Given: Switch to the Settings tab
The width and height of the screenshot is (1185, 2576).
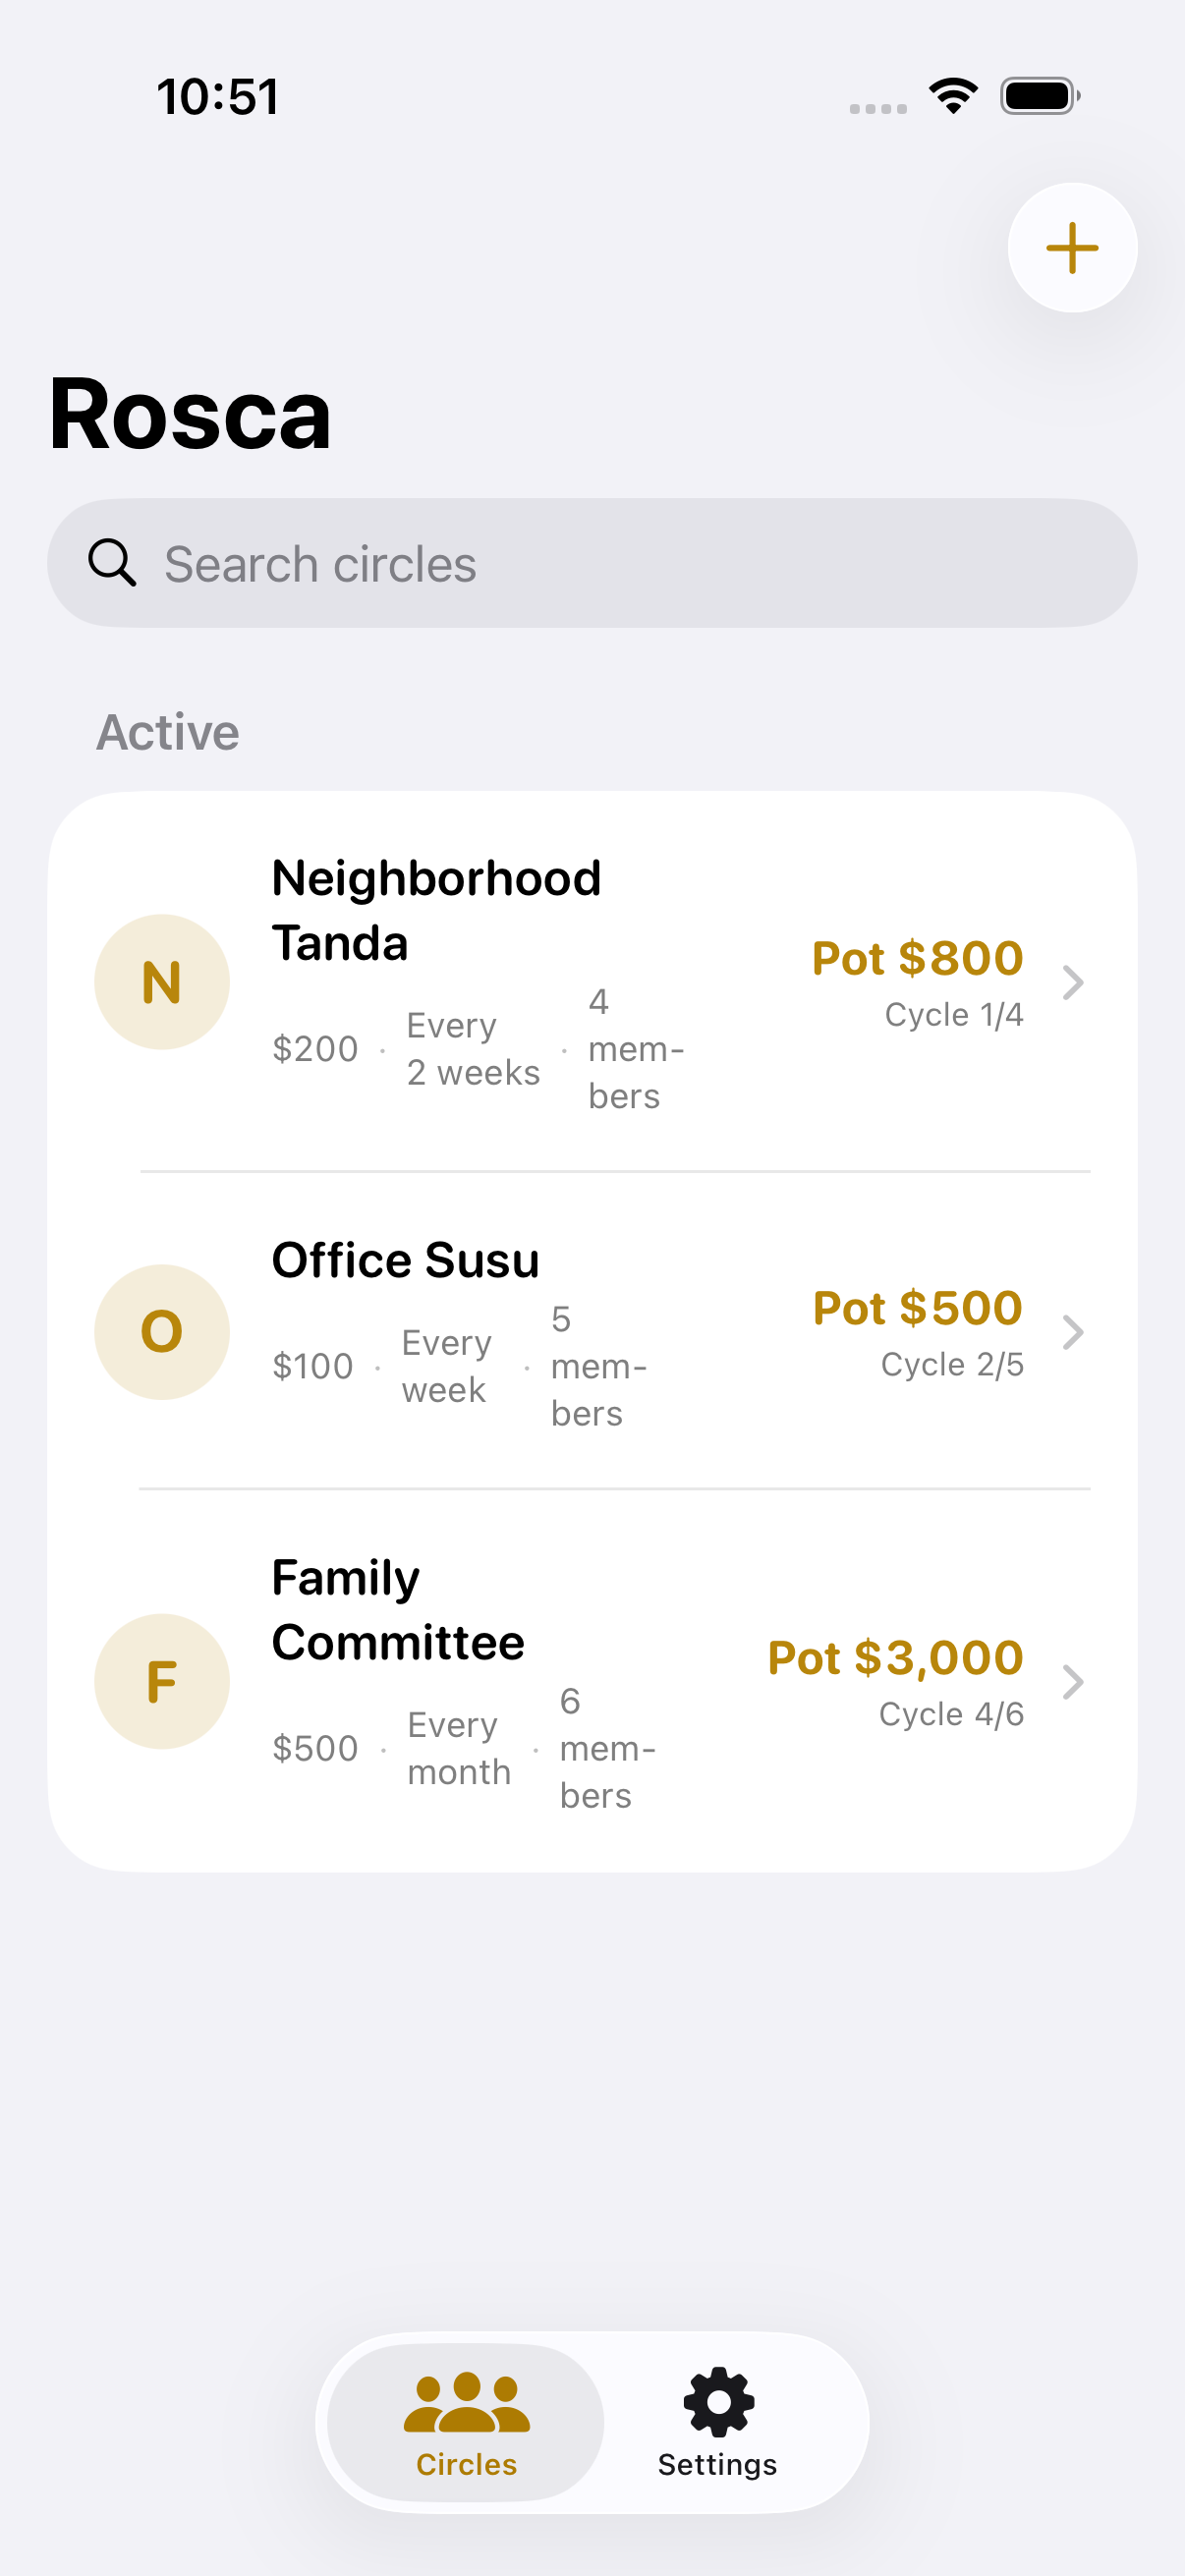Looking at the screenshot, I should tap(718, 2422).
